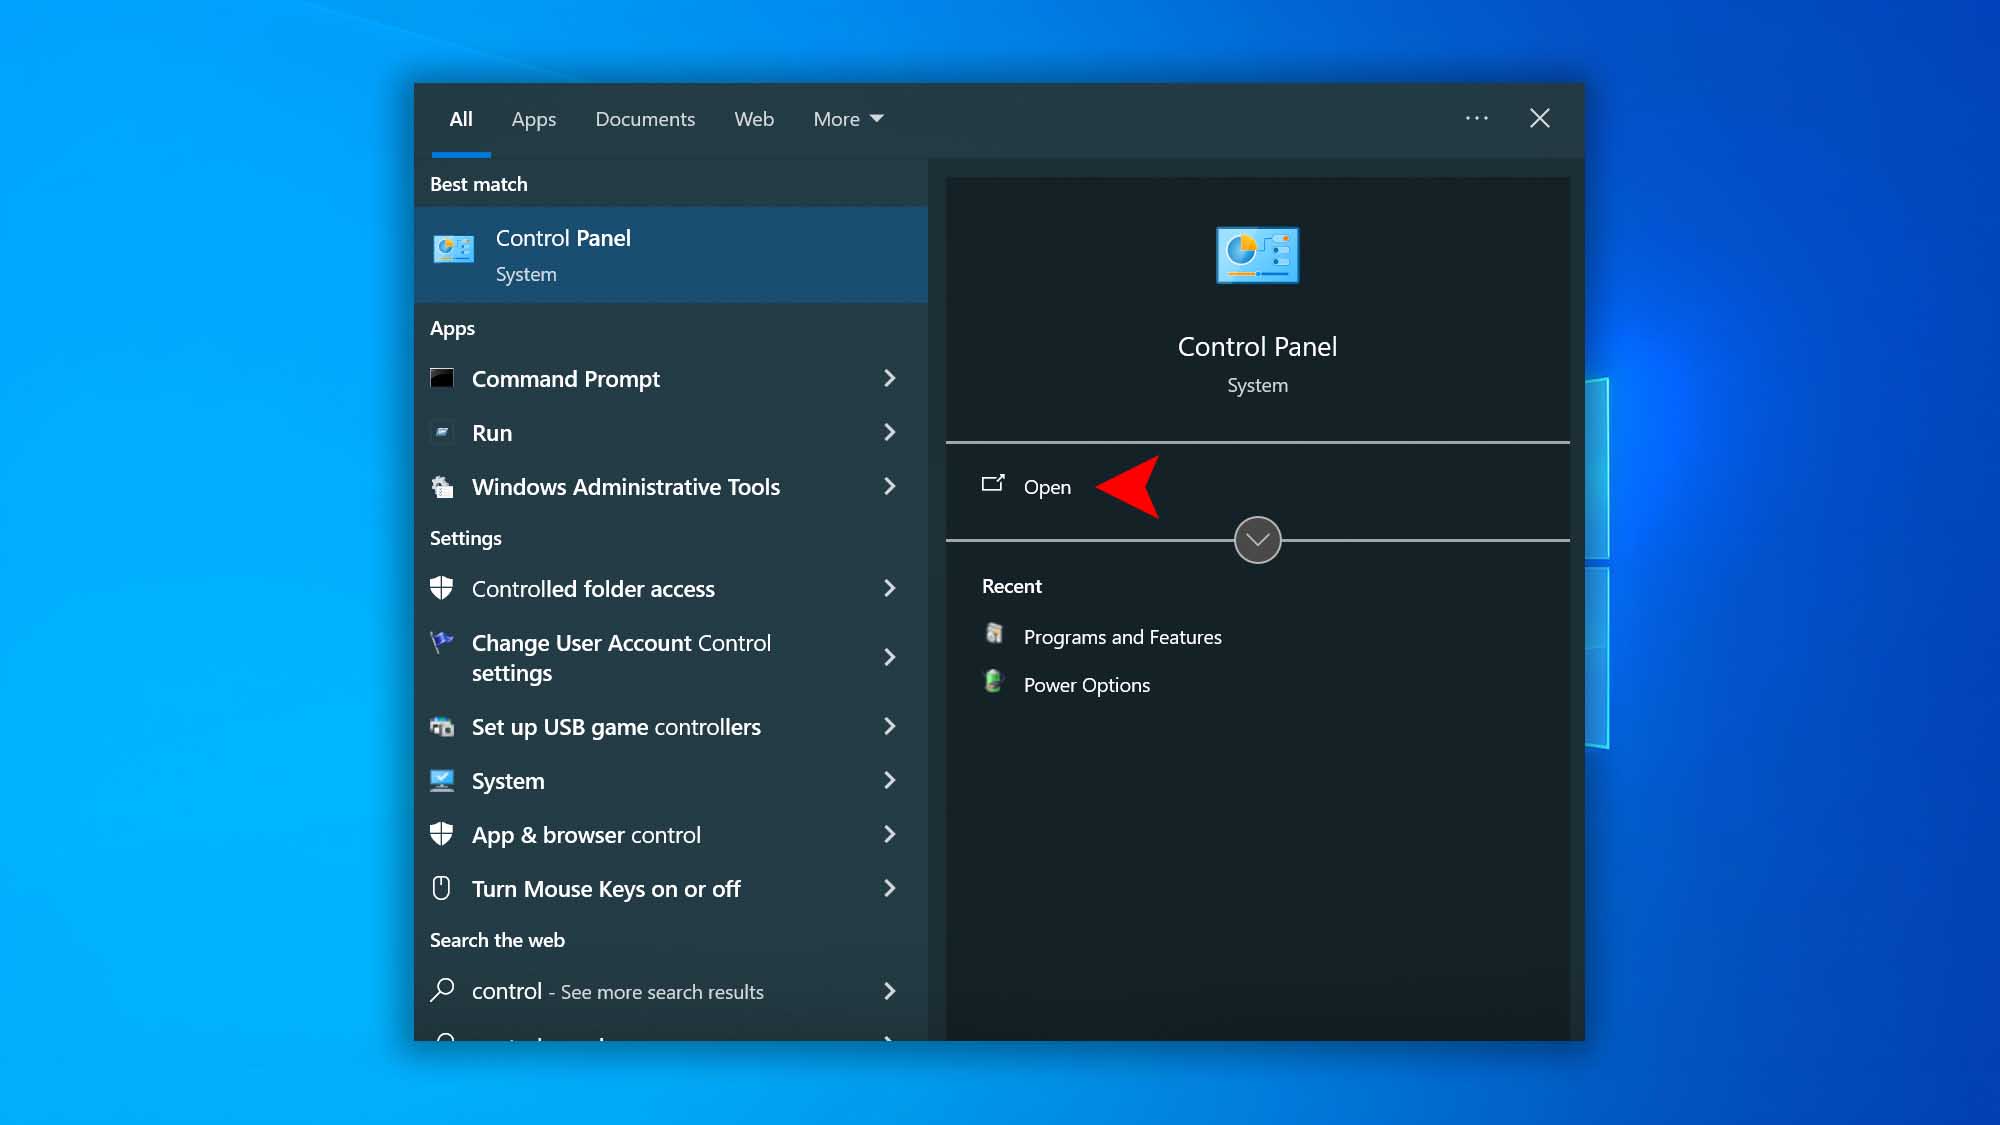The width and height of the screenshot is (2000, 1125).
Task: Expand Turn Mouse Keys on or off arrow
Action: [x=890, y=888]
